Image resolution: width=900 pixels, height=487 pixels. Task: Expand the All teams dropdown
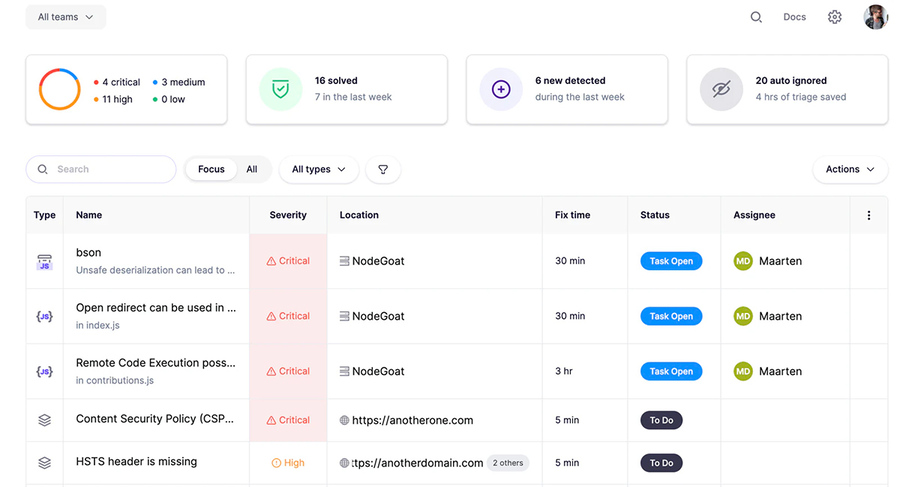click(65, 17)
